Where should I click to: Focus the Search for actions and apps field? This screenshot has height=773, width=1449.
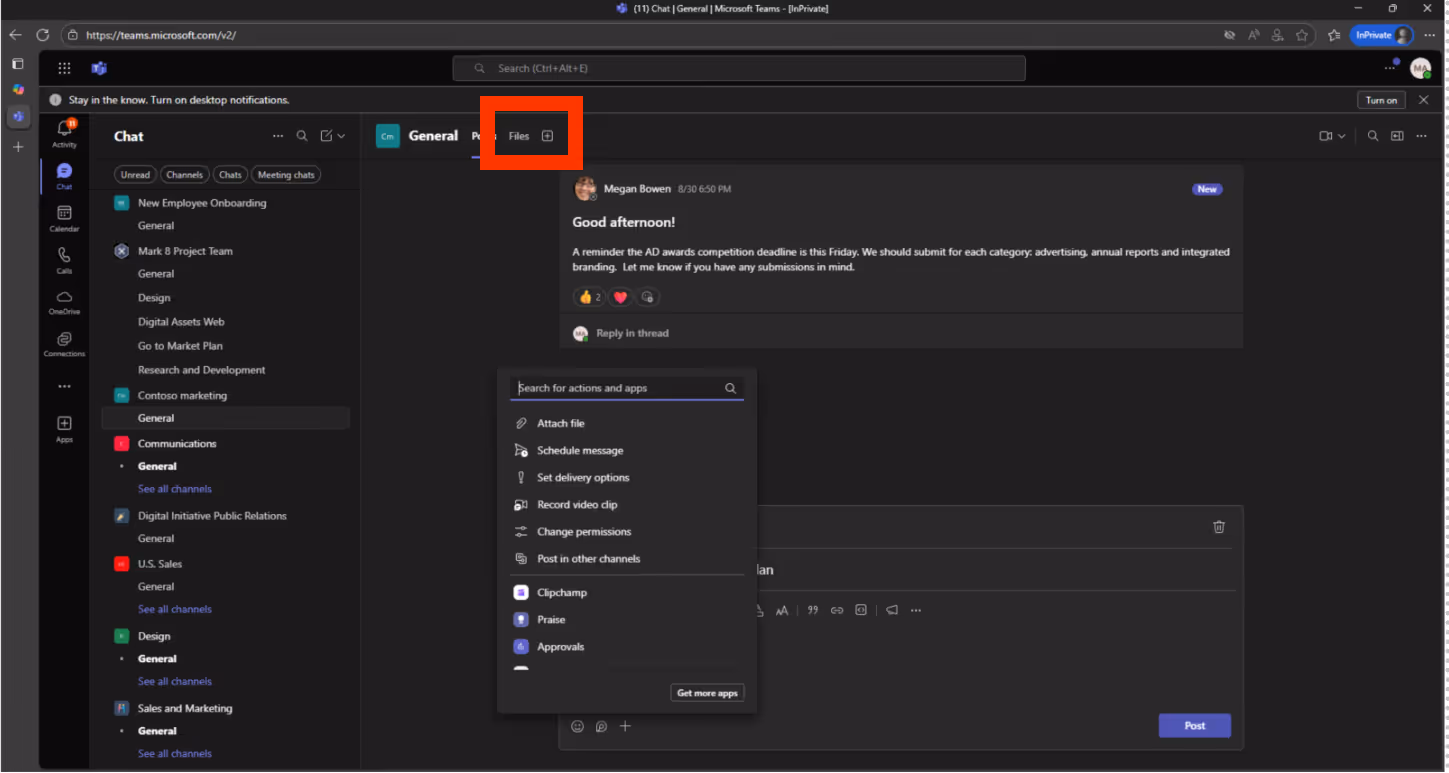click(x=627, y=388)
